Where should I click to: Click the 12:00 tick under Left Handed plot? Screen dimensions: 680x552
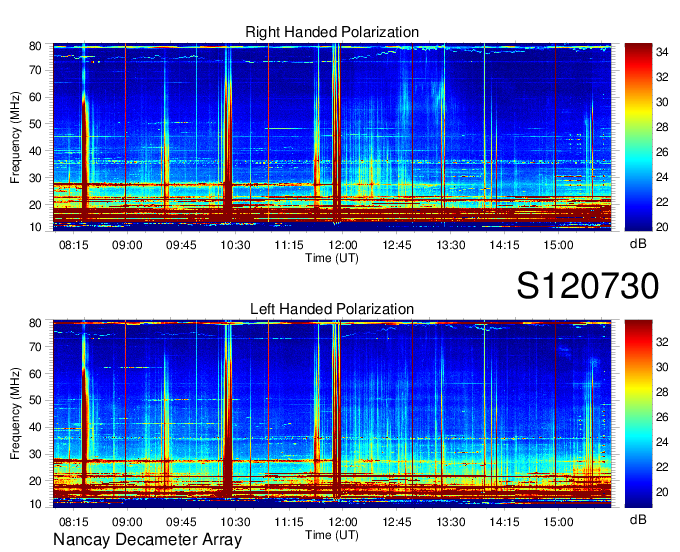(x=343, y=522)
